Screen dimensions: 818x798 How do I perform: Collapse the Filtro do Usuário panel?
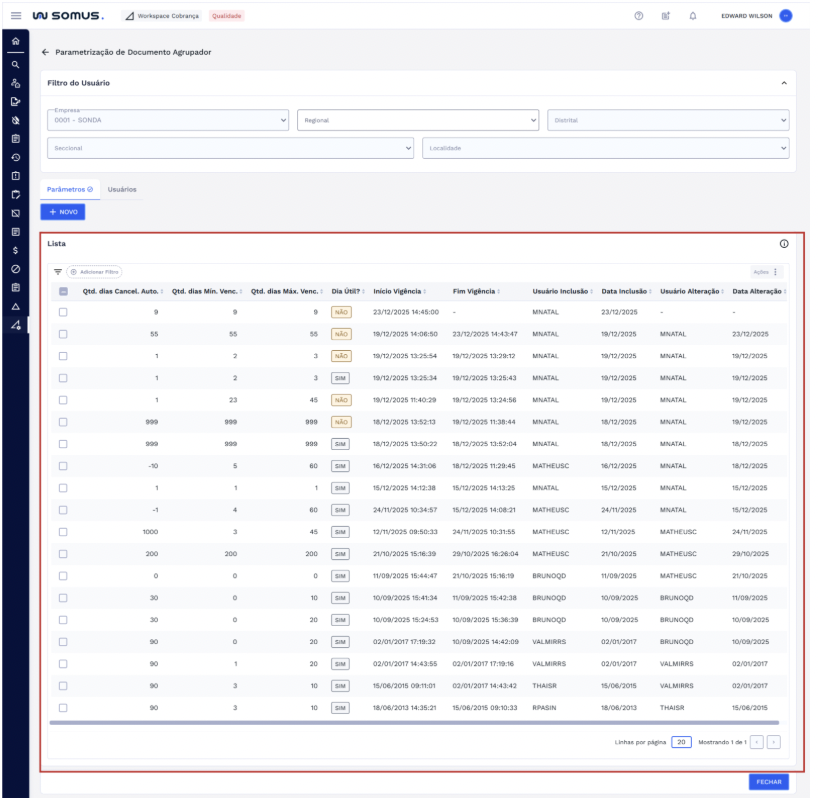pos(783,83)
